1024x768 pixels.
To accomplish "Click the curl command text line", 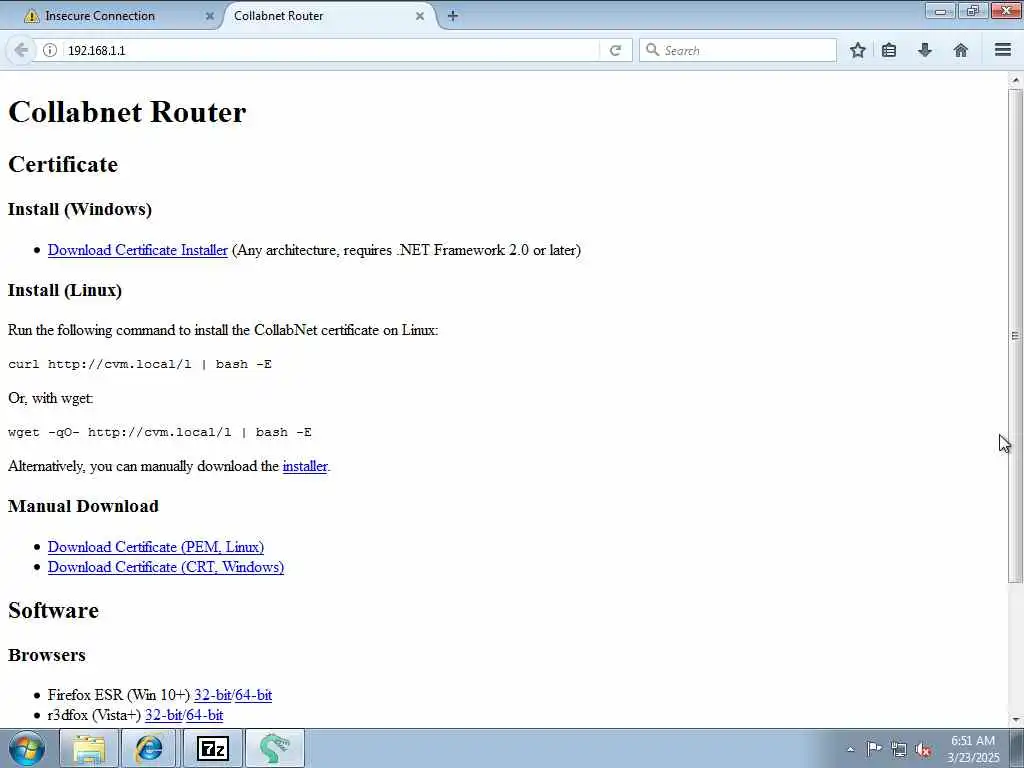I will [x=140, y=364].
